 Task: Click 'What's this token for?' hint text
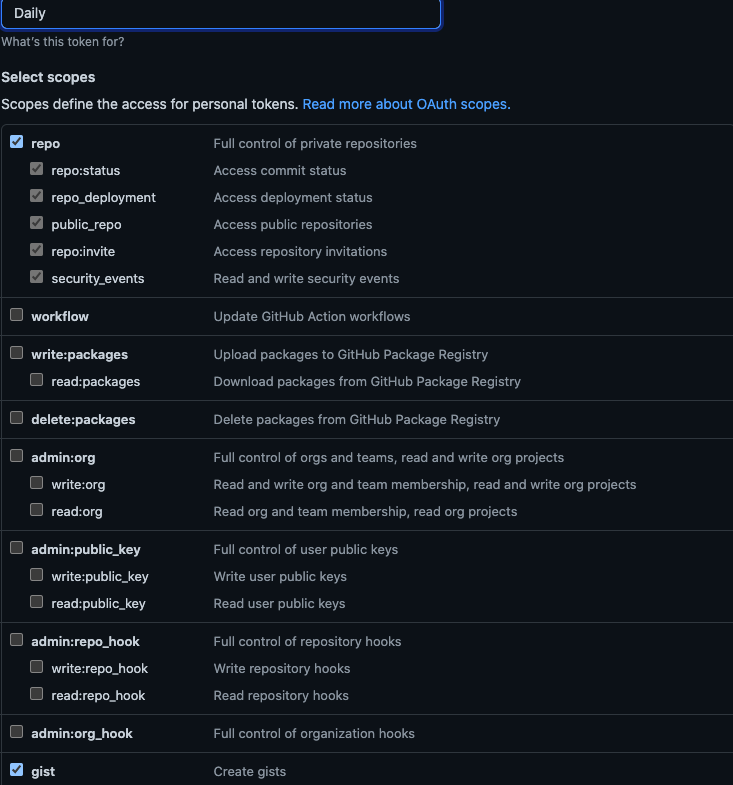point(63,42)
